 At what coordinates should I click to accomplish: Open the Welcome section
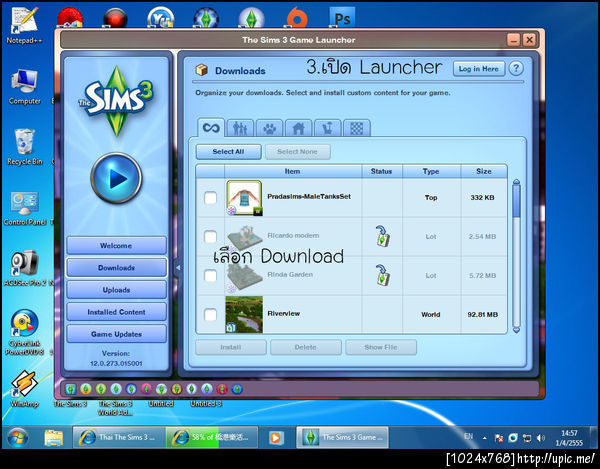[x=116, y=246]
